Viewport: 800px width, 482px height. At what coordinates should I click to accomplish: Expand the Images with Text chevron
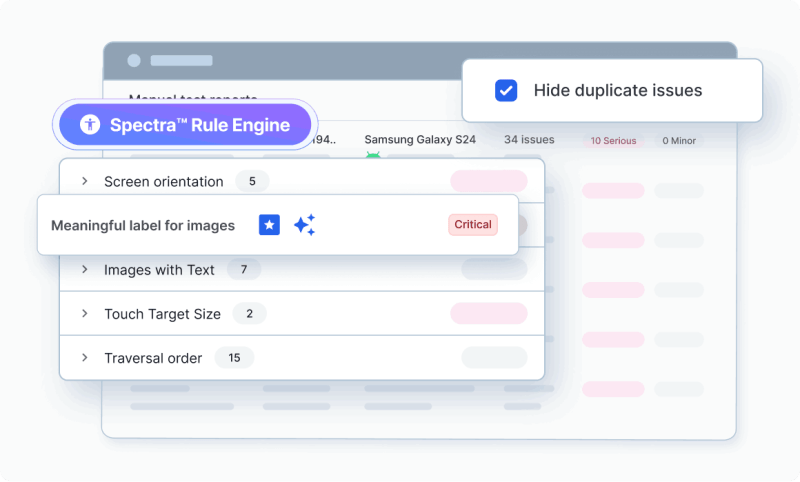[85, 269]
